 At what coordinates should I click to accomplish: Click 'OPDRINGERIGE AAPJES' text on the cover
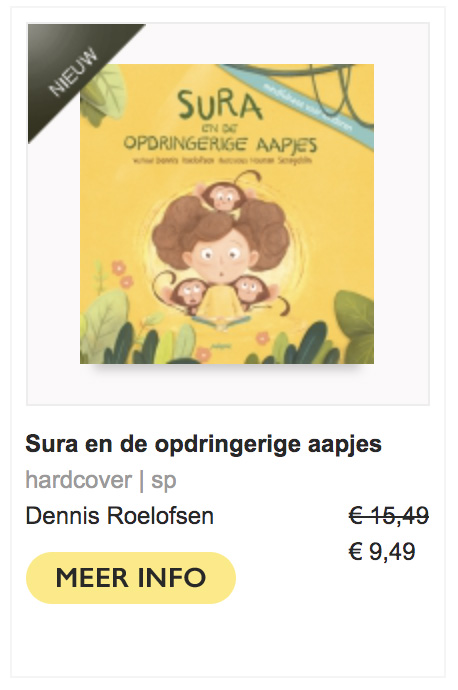(x=220, y=143)
